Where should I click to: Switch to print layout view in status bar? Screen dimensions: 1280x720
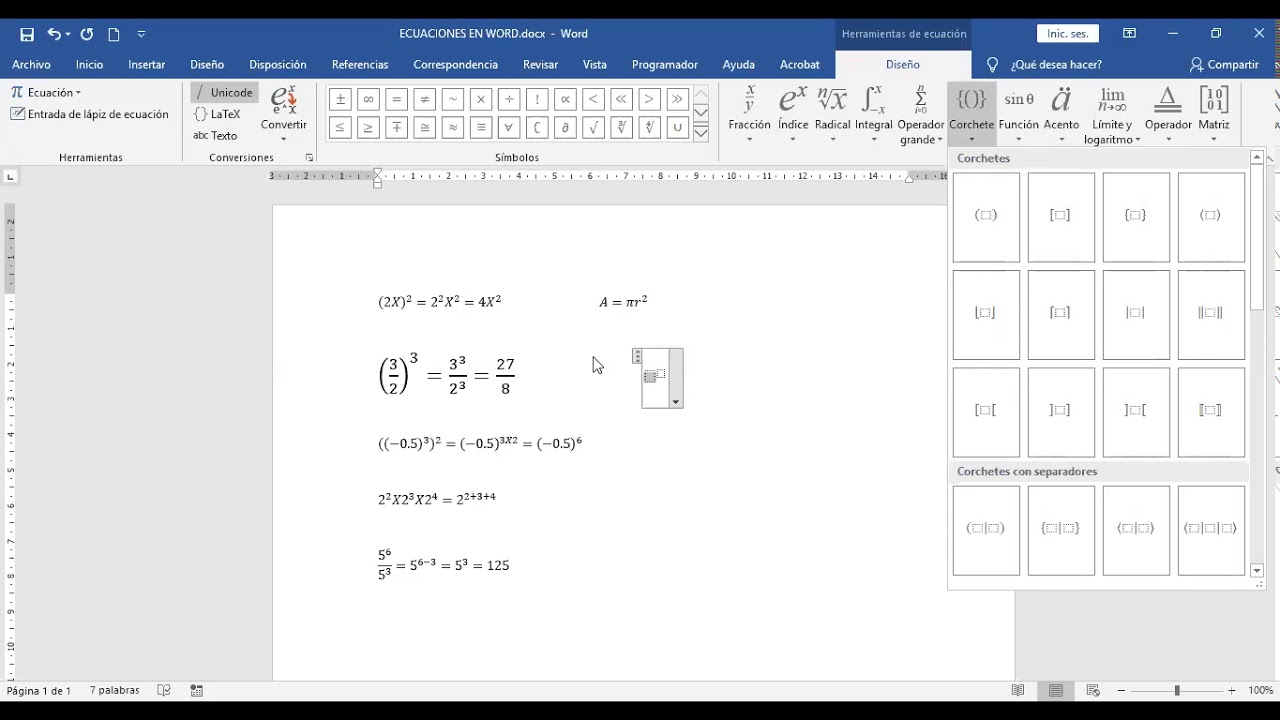click(1056, 690)
